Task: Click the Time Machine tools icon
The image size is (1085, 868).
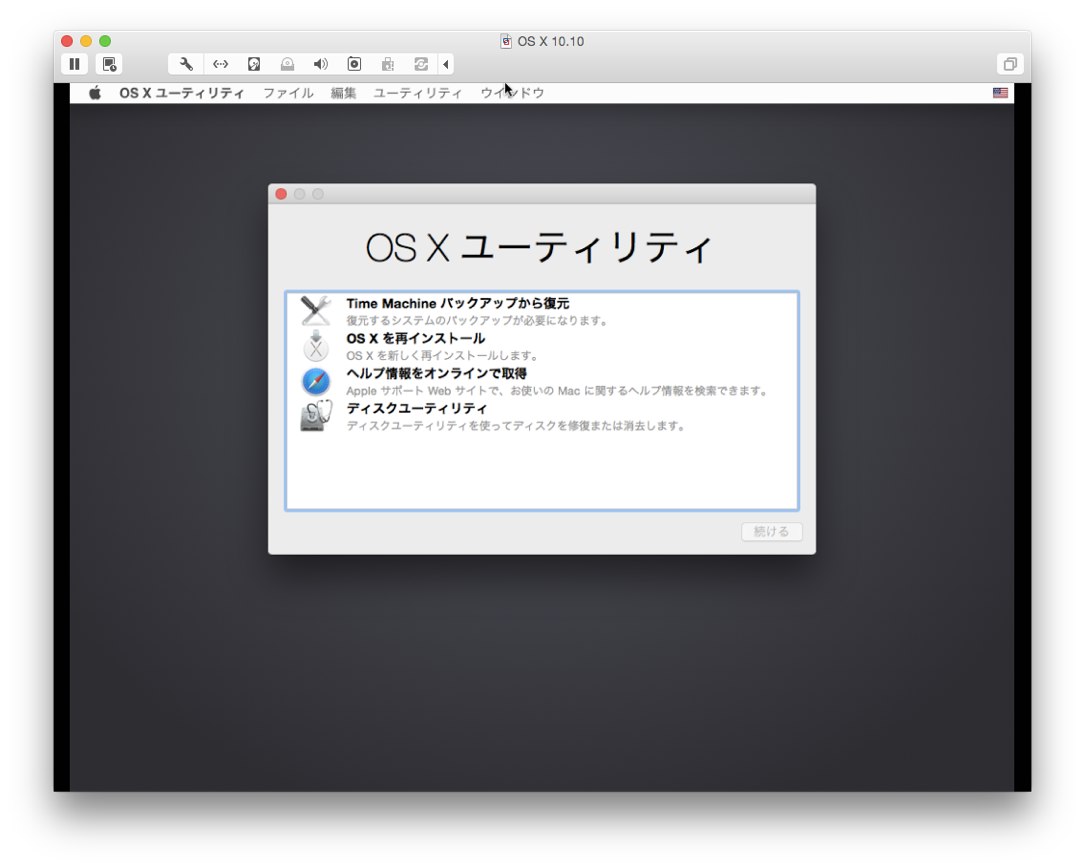Action: point(316,311)
